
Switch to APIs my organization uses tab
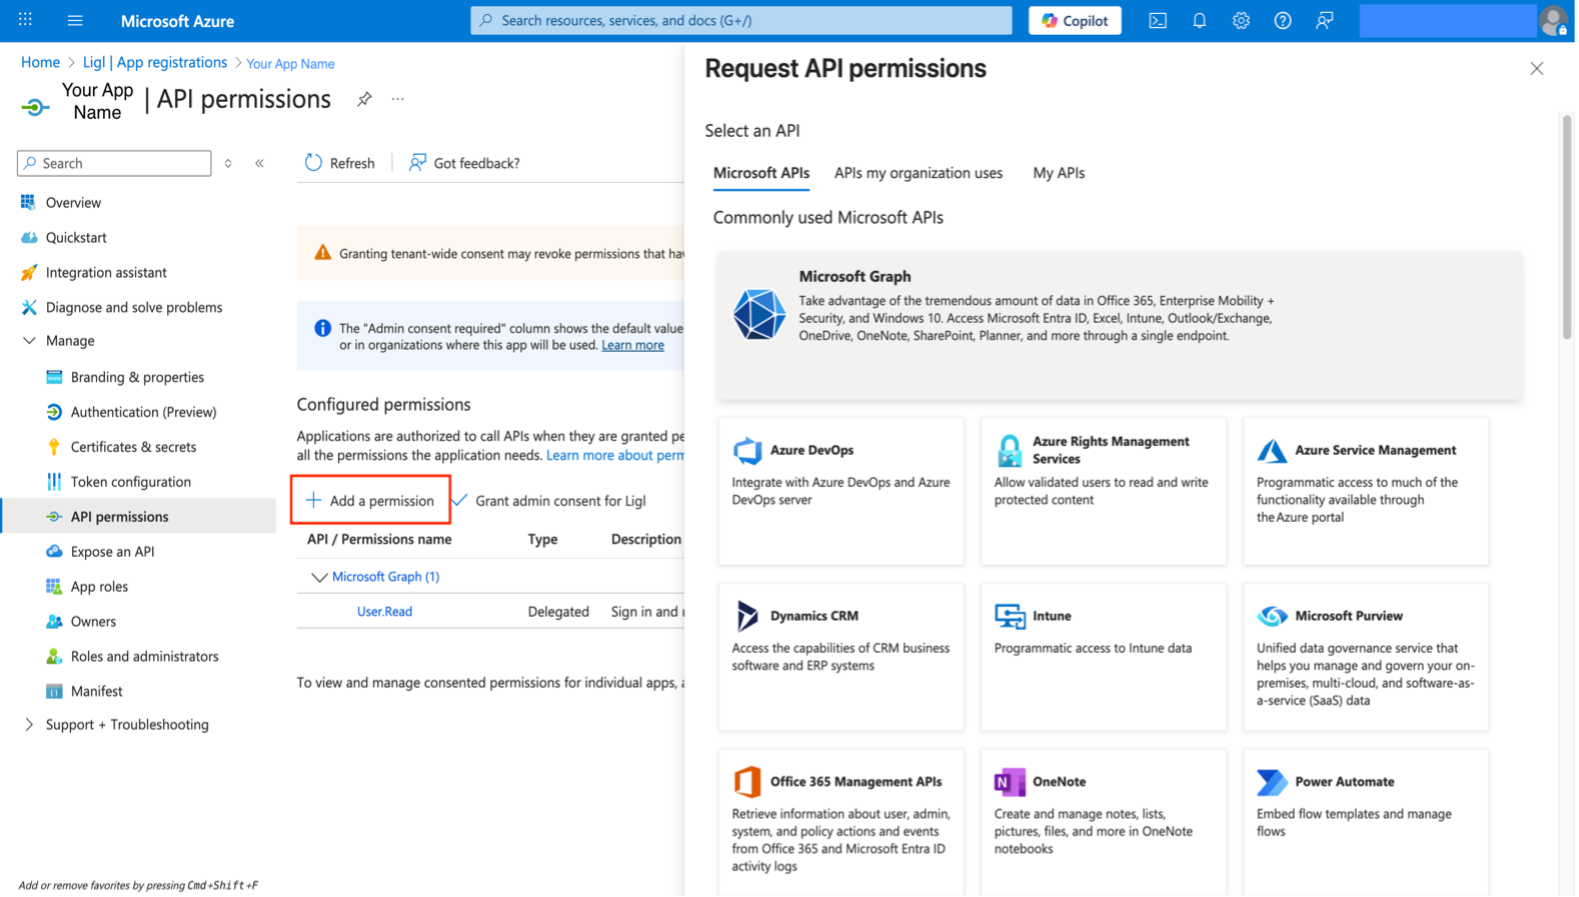[x=918, y=173]
